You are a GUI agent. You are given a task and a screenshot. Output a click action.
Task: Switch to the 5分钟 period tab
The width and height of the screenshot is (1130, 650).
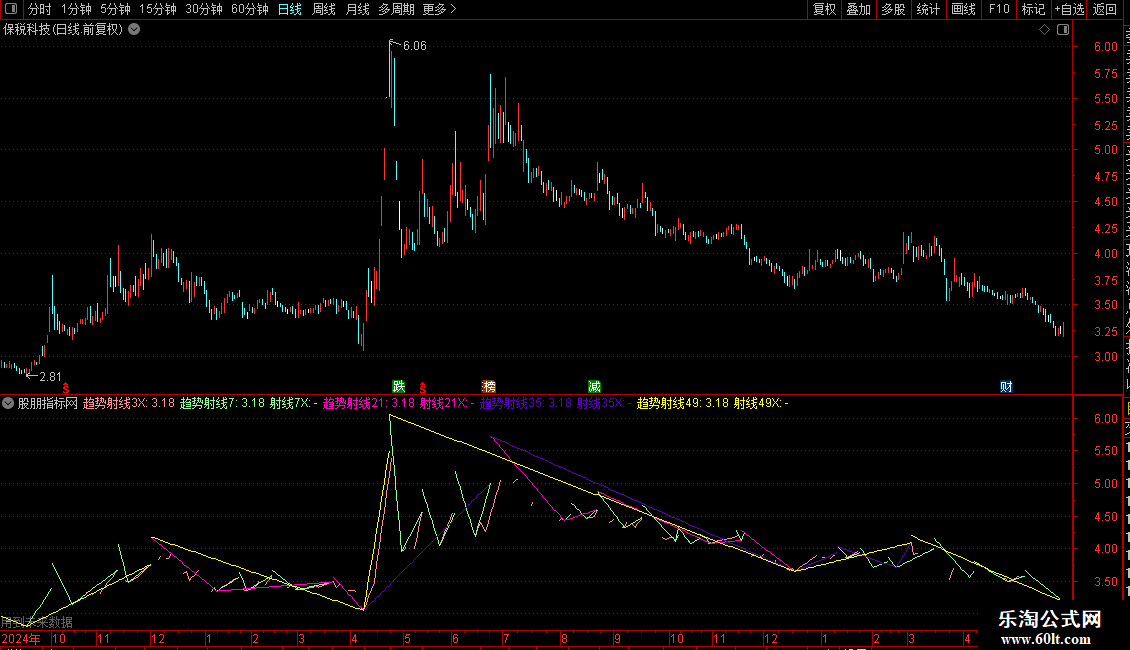point(115,9)
